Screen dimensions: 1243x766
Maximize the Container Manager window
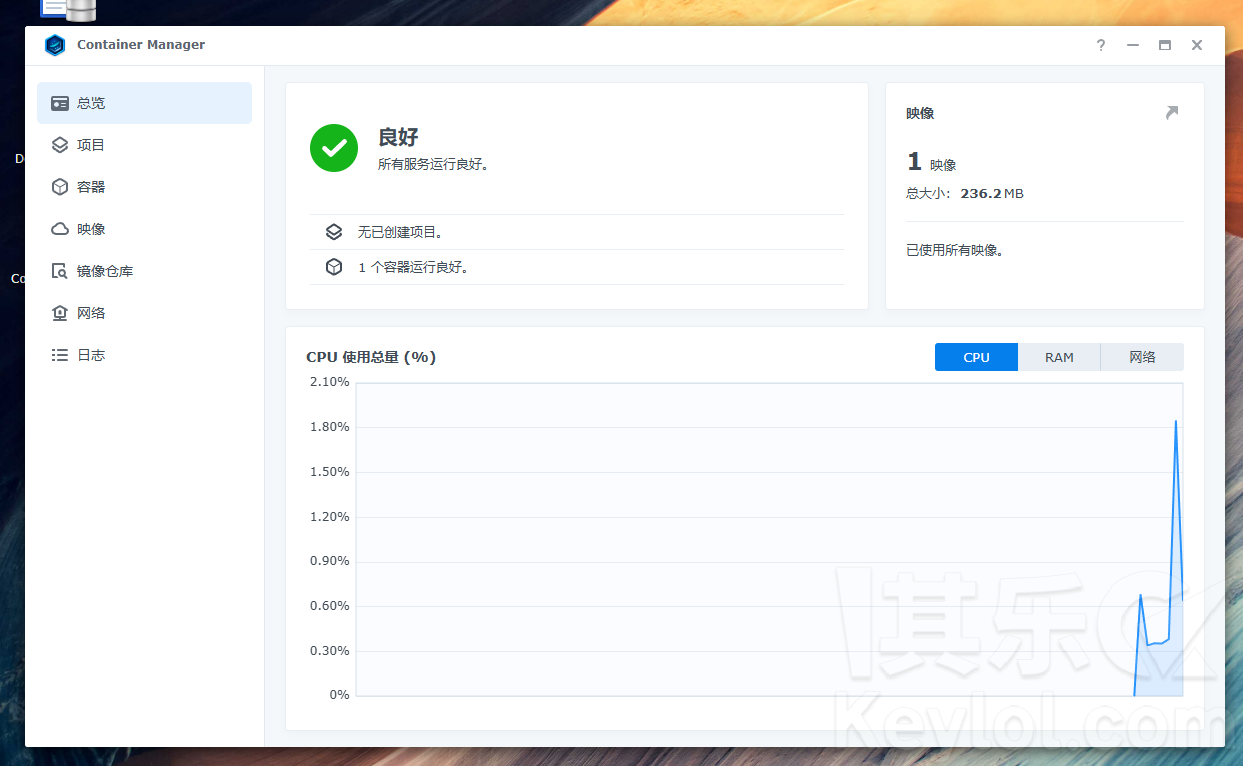click(1164, 45)
